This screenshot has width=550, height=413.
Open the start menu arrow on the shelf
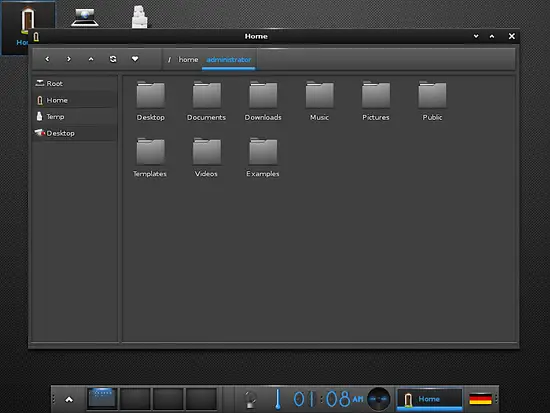(x=69, y=399)
